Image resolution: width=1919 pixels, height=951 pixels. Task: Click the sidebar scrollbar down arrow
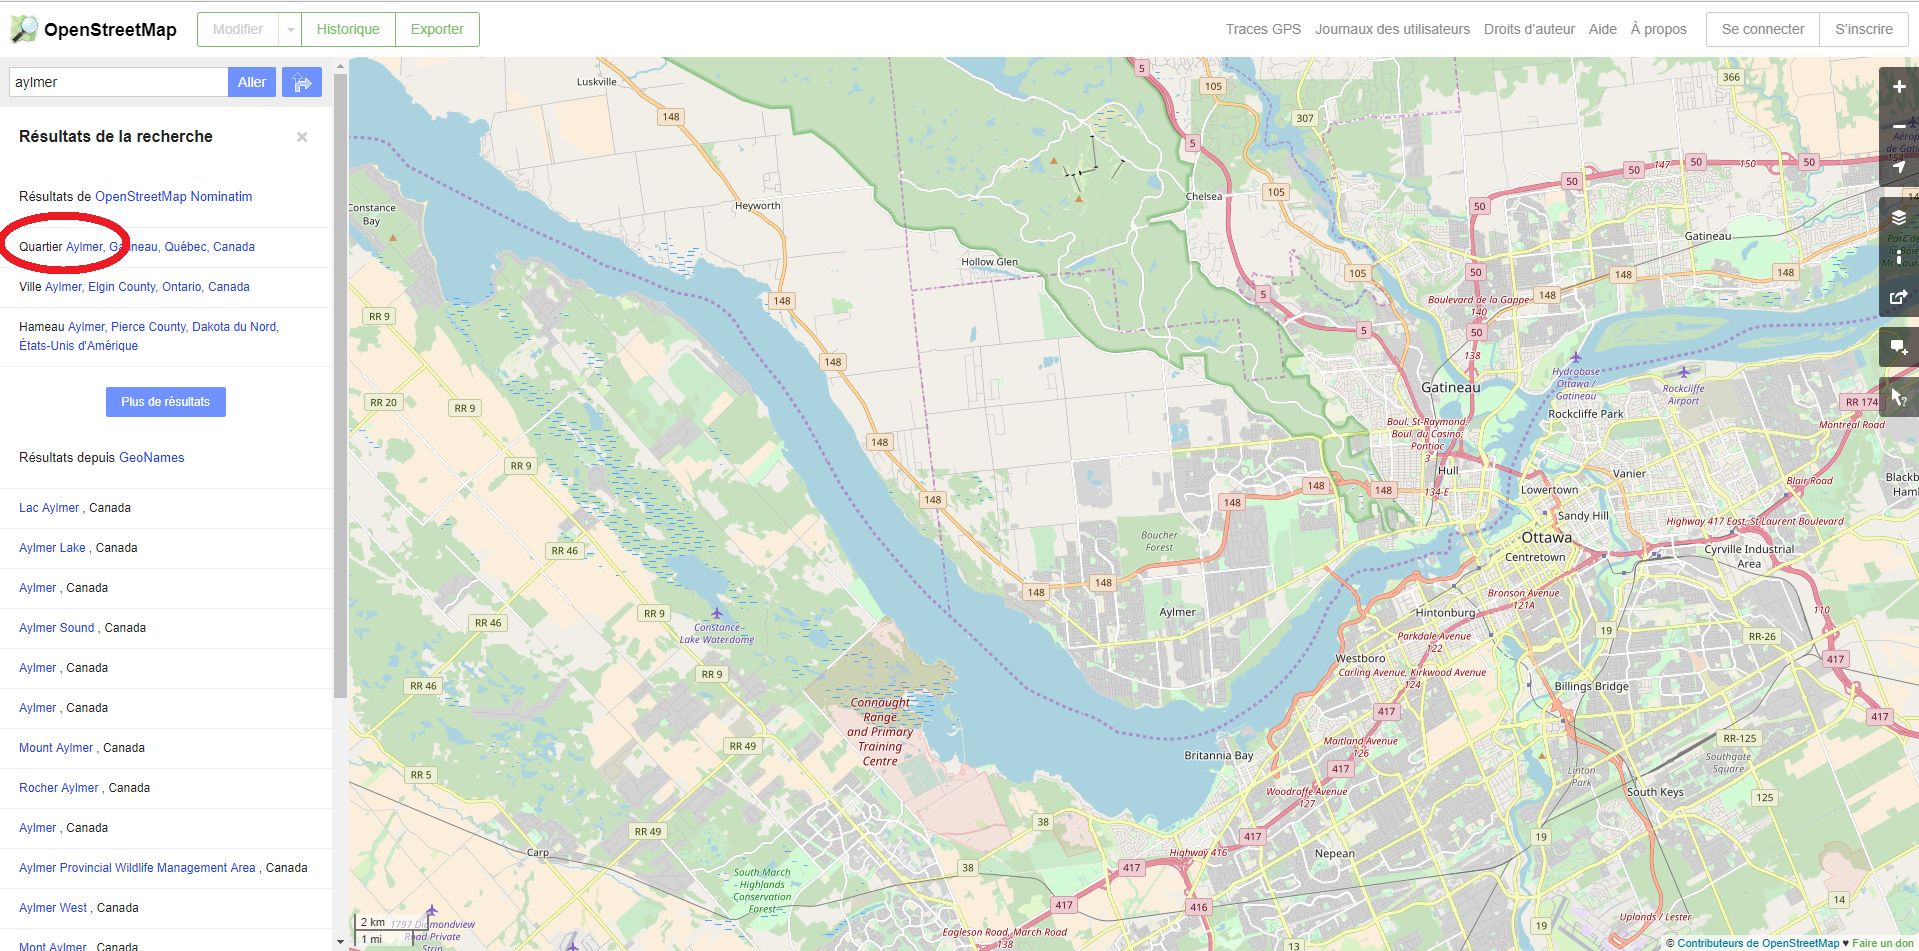(340, 942)
